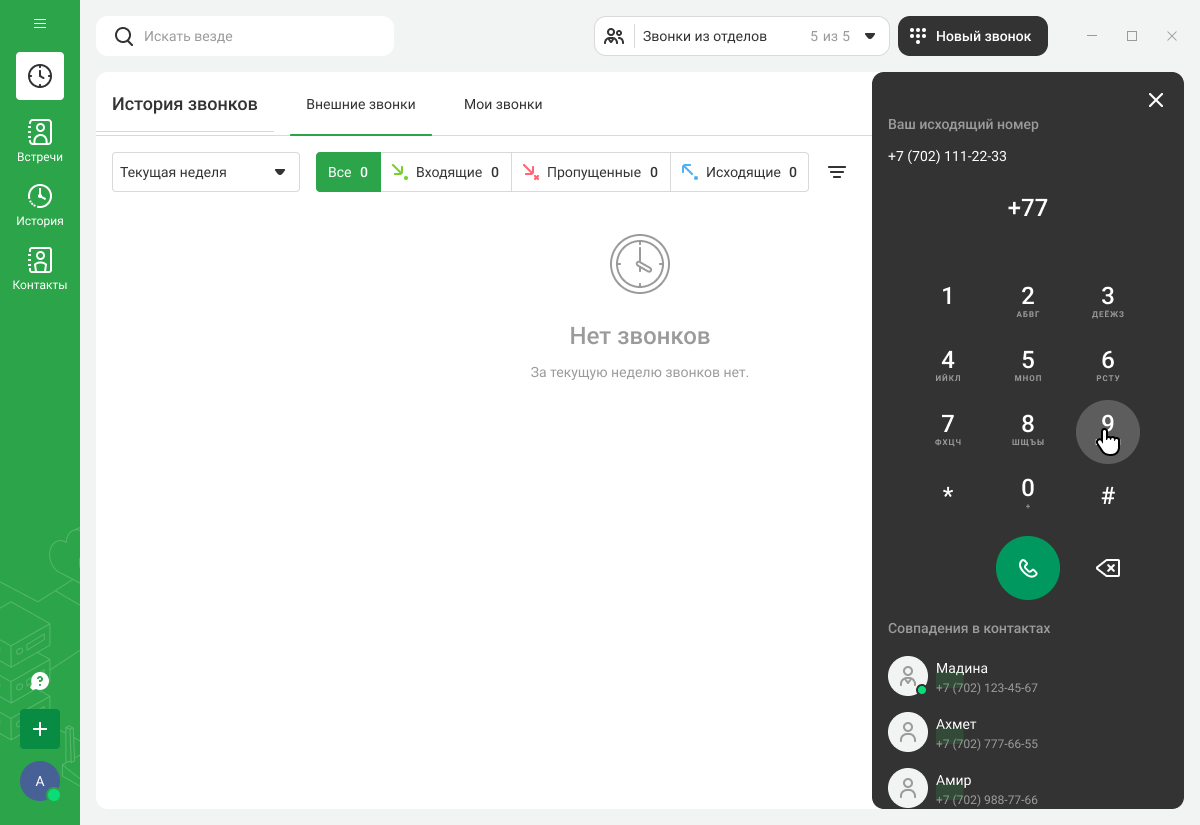Open Встречи section in sidebar
1200x825 pixels.
click(40, 141)
